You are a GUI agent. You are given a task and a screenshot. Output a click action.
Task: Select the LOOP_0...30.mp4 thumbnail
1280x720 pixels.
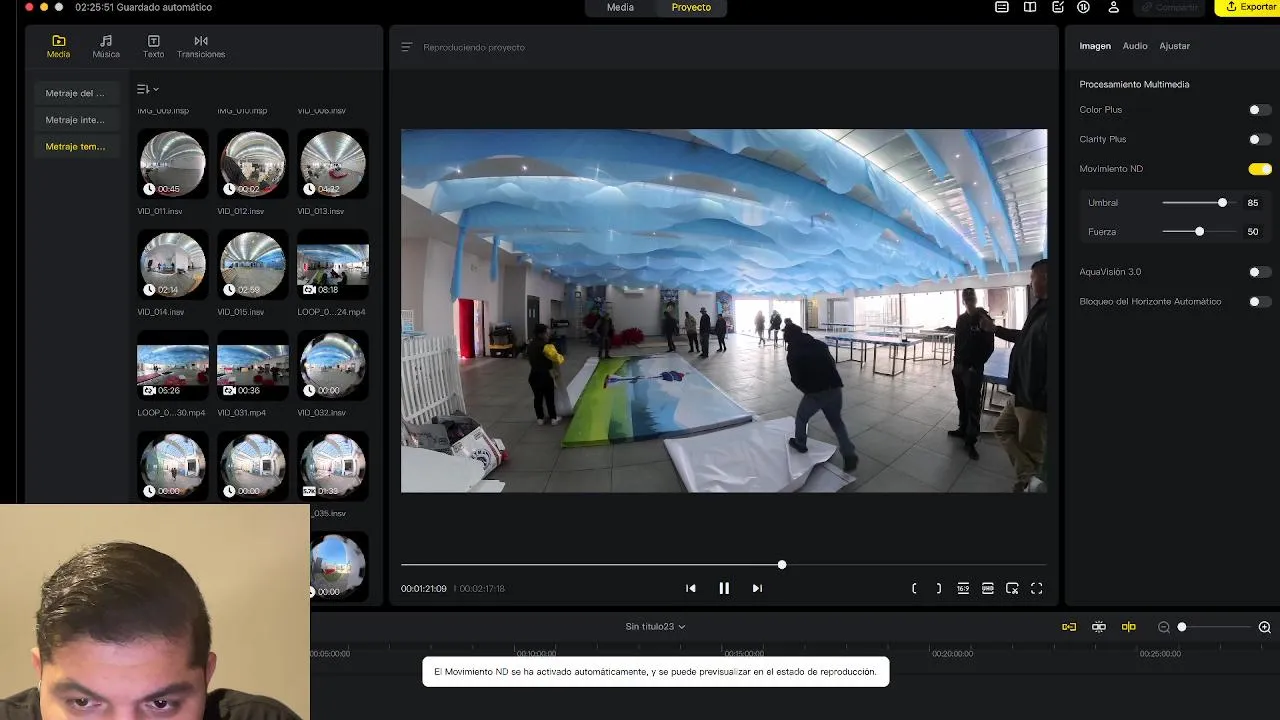coord(173,366)
